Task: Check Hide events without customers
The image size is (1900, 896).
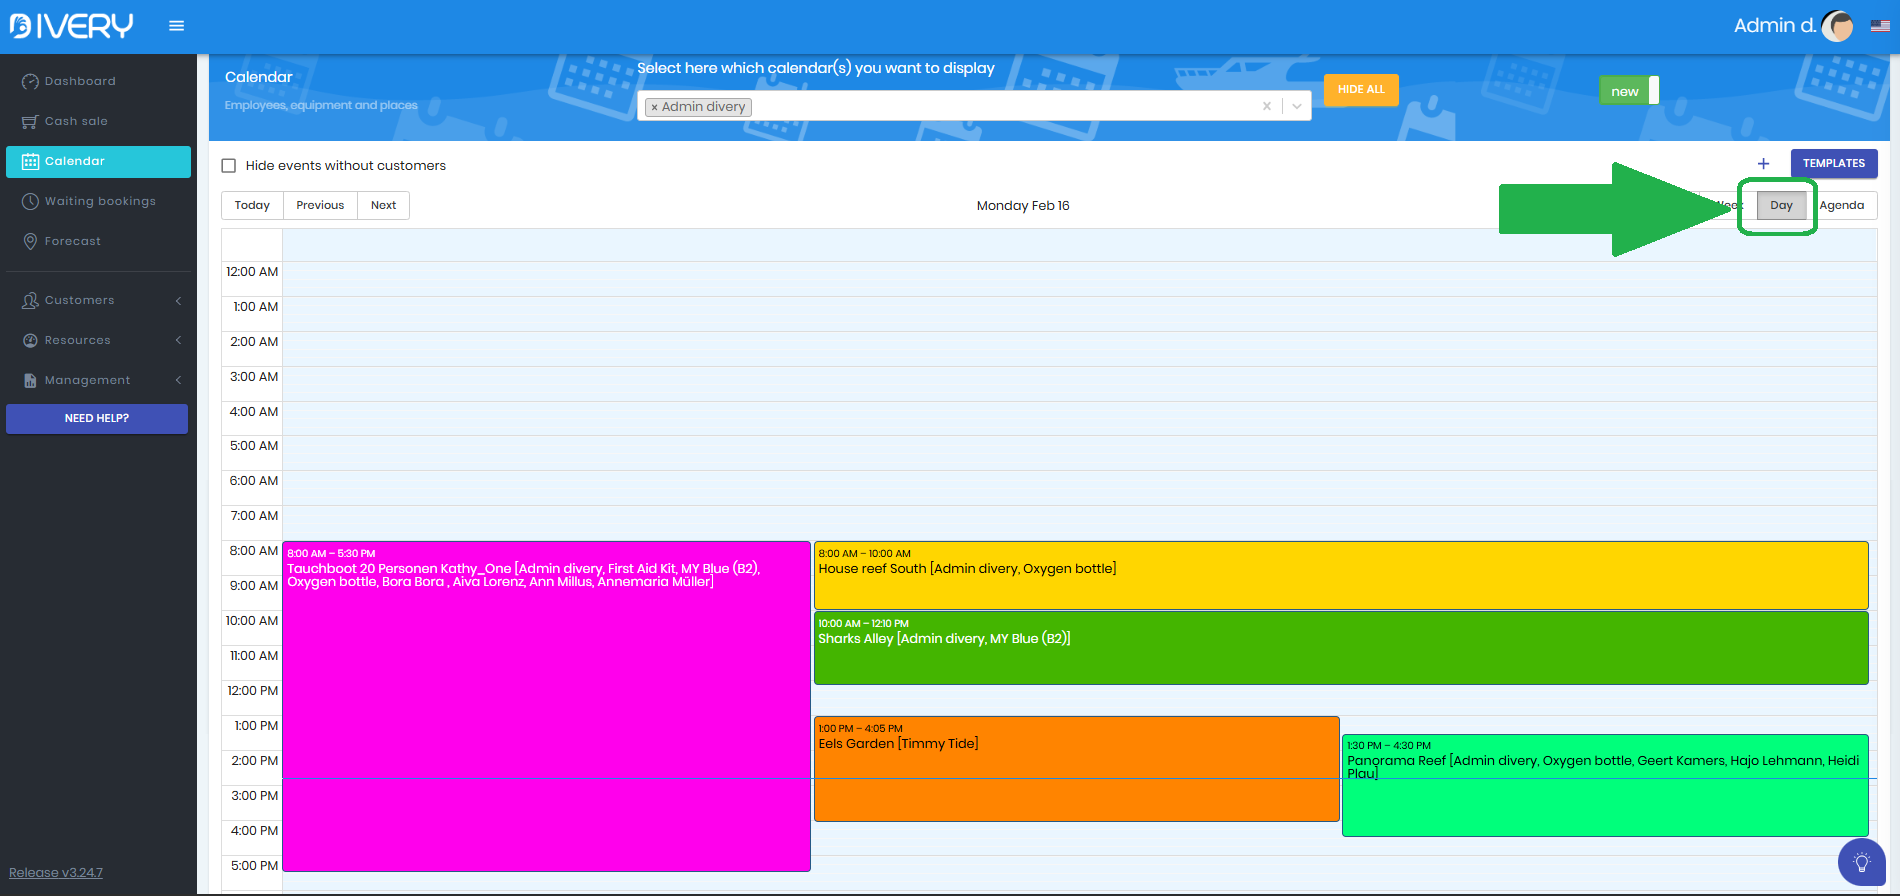Action: click(x=229, y=166)
